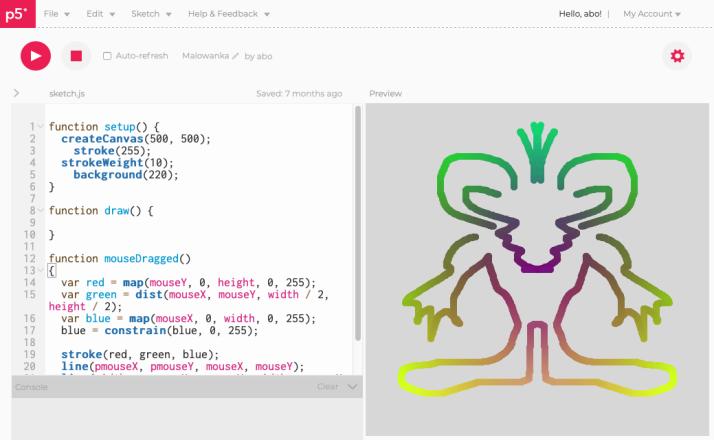Viewport: 714px width, 440px height.
Task: Open the My Account dropdown
Action: click(x=652, y=14)
